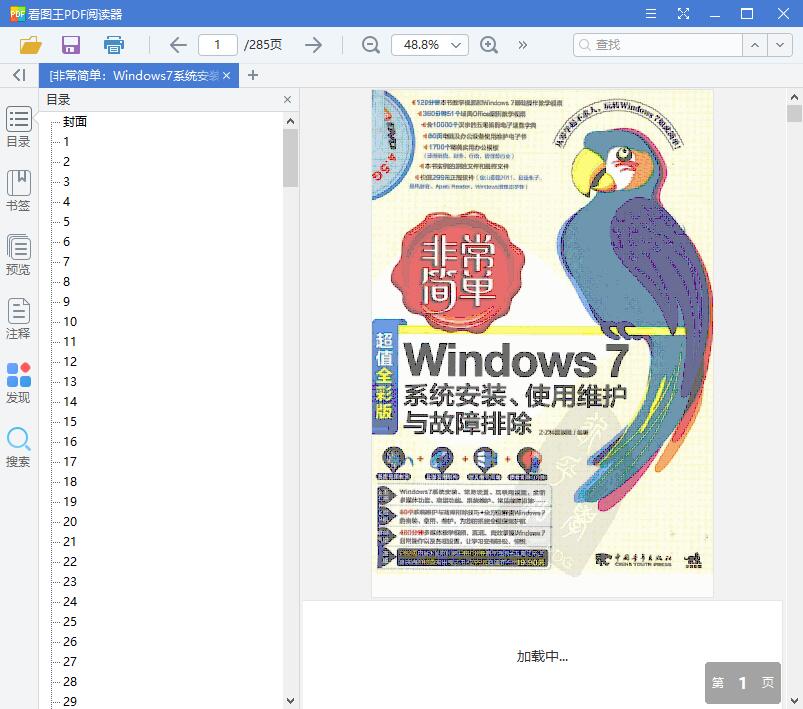Open the 书签 bookmarks sidebar panel
The width and height of the screenshot is (803, 709).
[18, 191]
